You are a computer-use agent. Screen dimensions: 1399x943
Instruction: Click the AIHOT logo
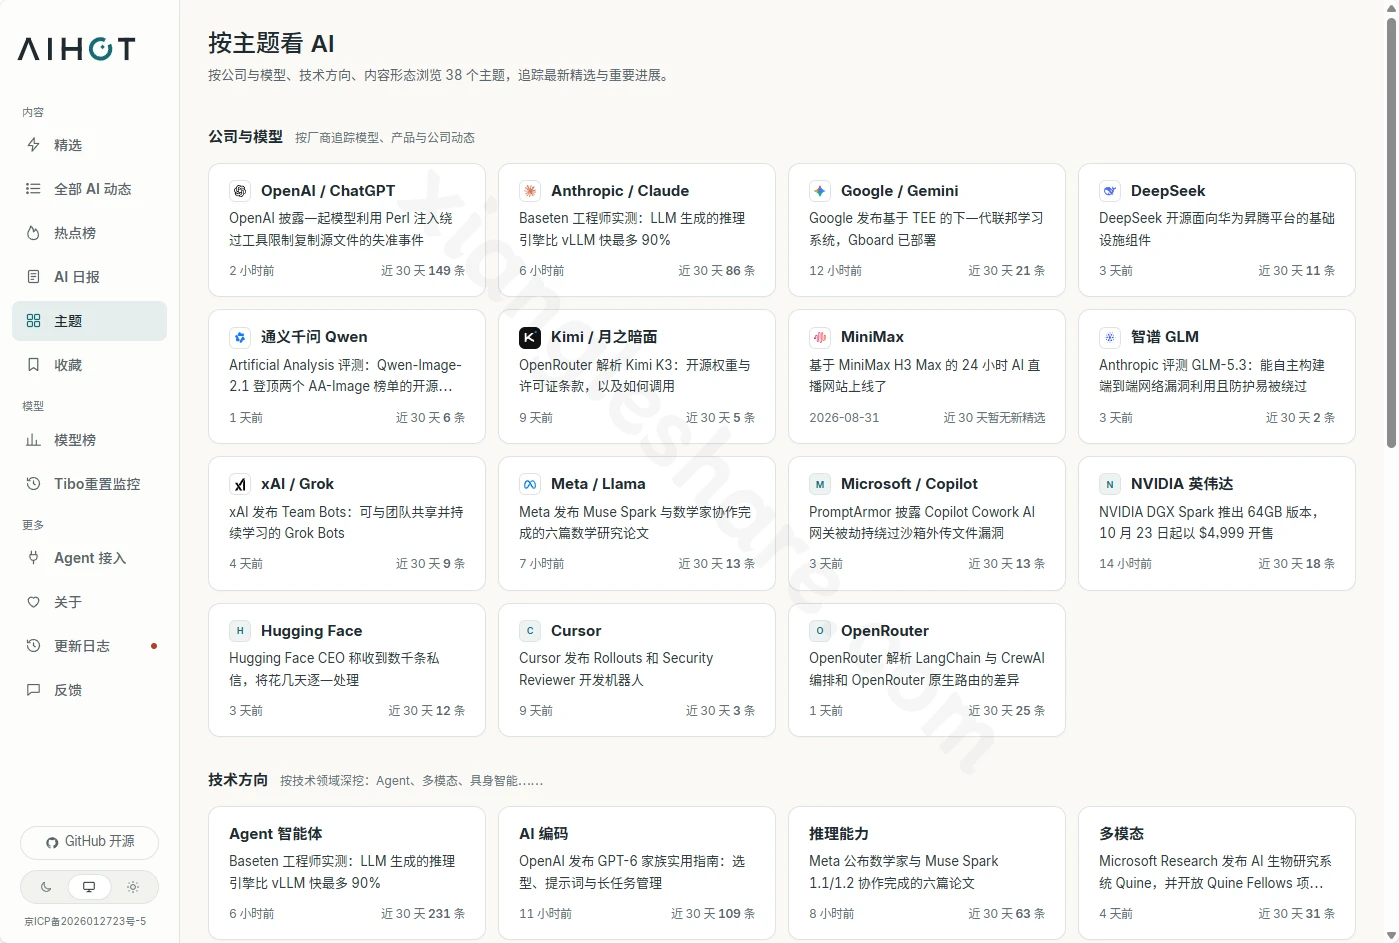76,49
